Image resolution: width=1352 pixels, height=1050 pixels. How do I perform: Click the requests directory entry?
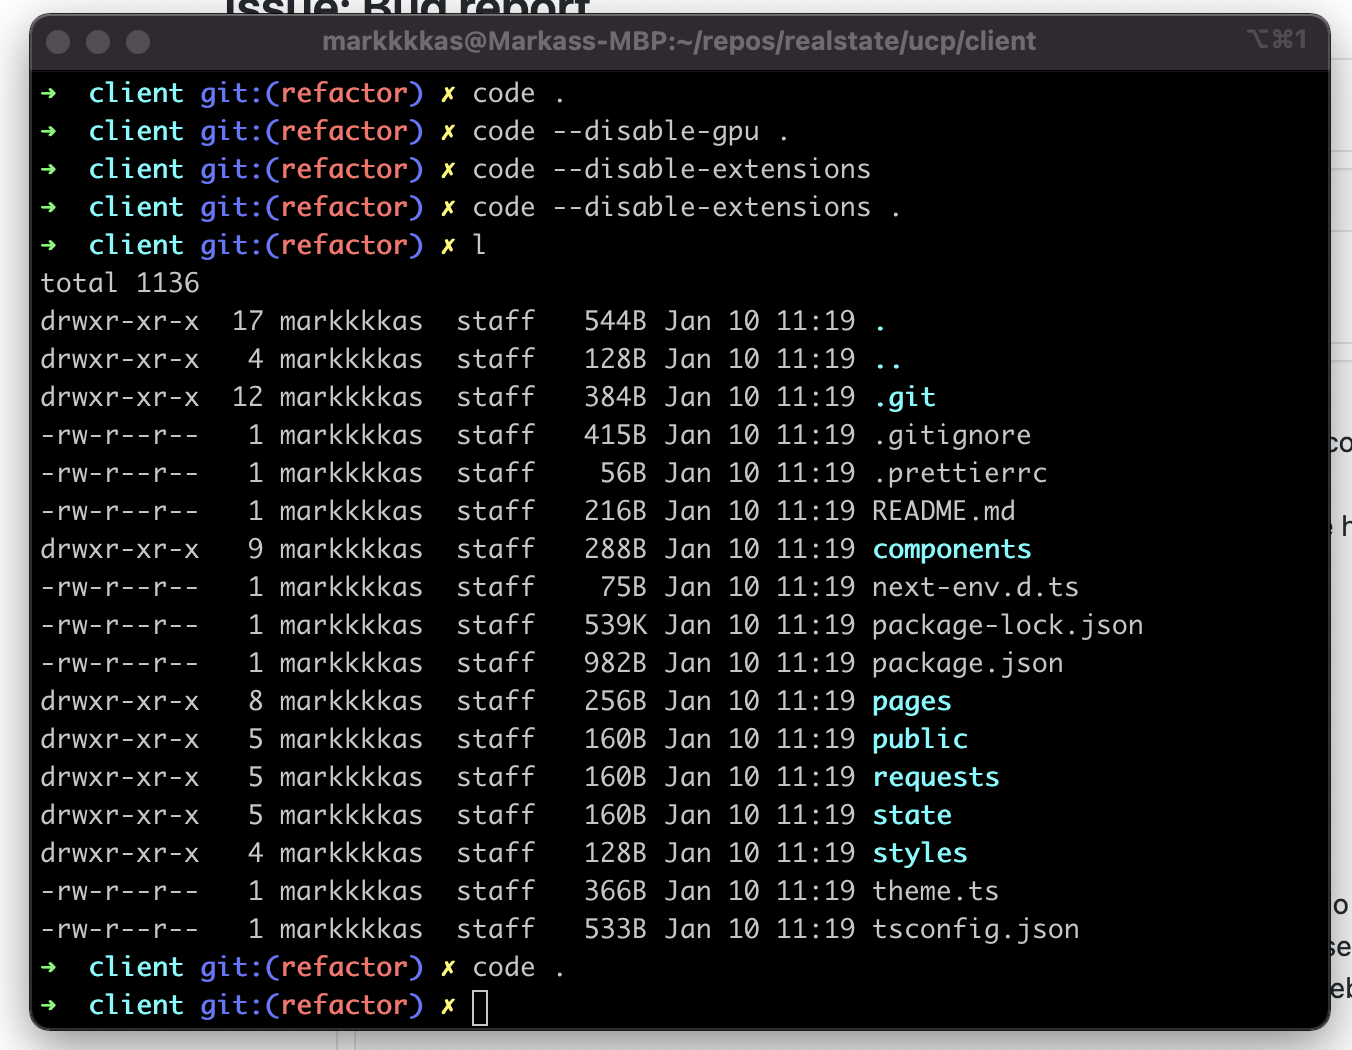(935, 776)
